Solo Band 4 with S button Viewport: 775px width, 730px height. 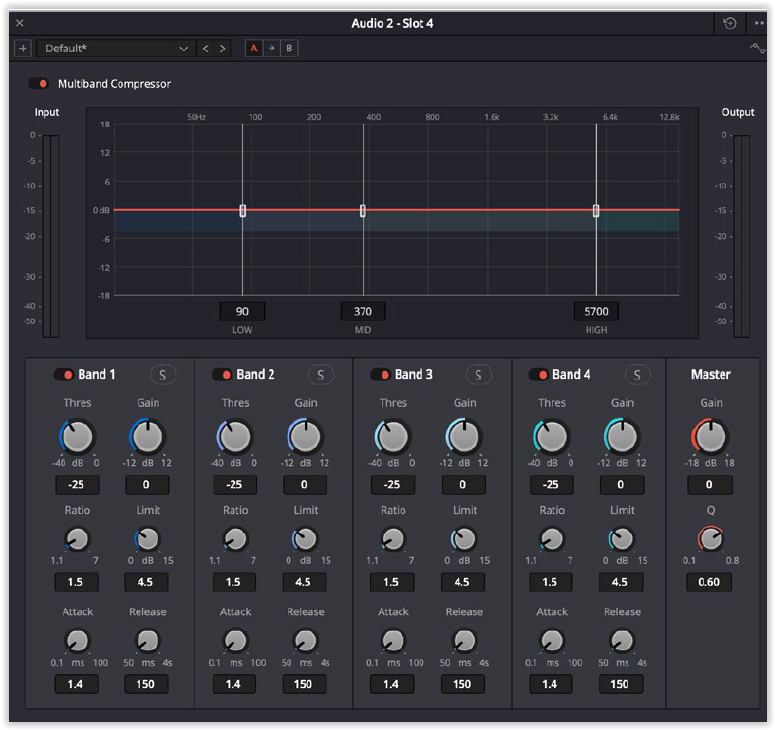pyautogui.click(x=636, y=374)
